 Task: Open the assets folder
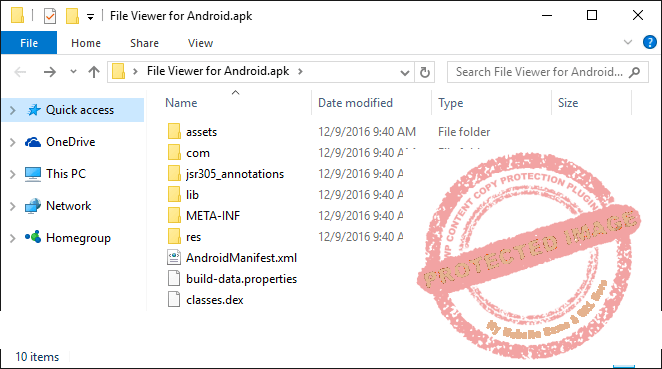[x=201, y=132]
